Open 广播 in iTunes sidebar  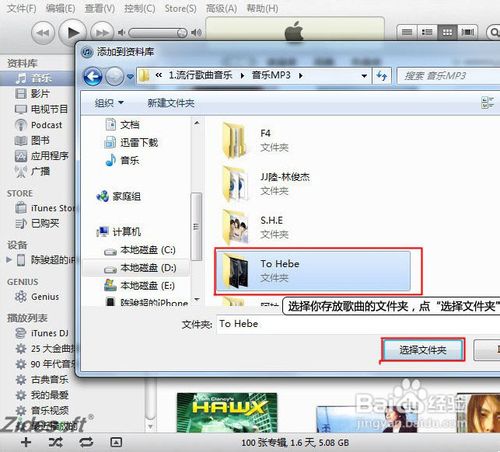tap(32, 171)
